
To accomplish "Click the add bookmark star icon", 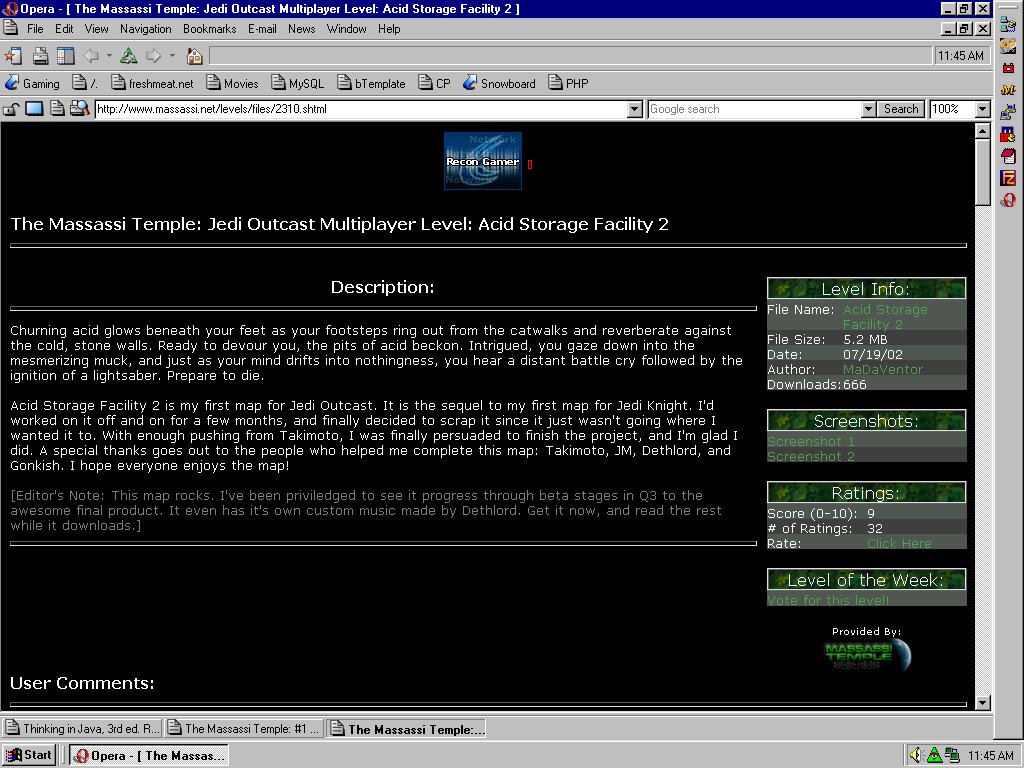I will (13, 56).
